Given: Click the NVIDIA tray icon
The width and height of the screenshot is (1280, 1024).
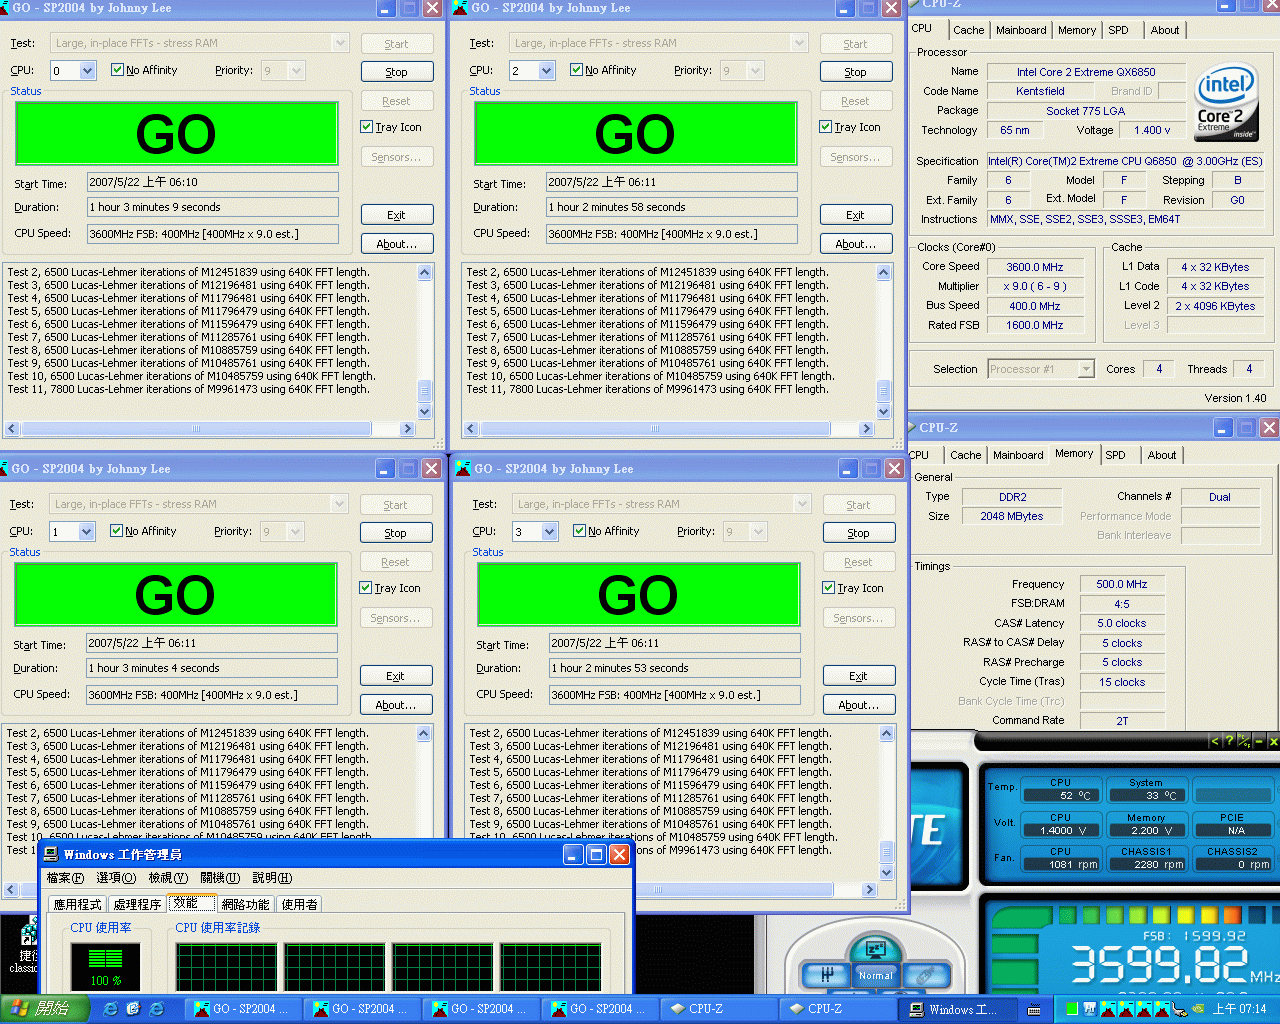Looking at the screenshot, I should pyautogui.click(x=1198, y=1009).
